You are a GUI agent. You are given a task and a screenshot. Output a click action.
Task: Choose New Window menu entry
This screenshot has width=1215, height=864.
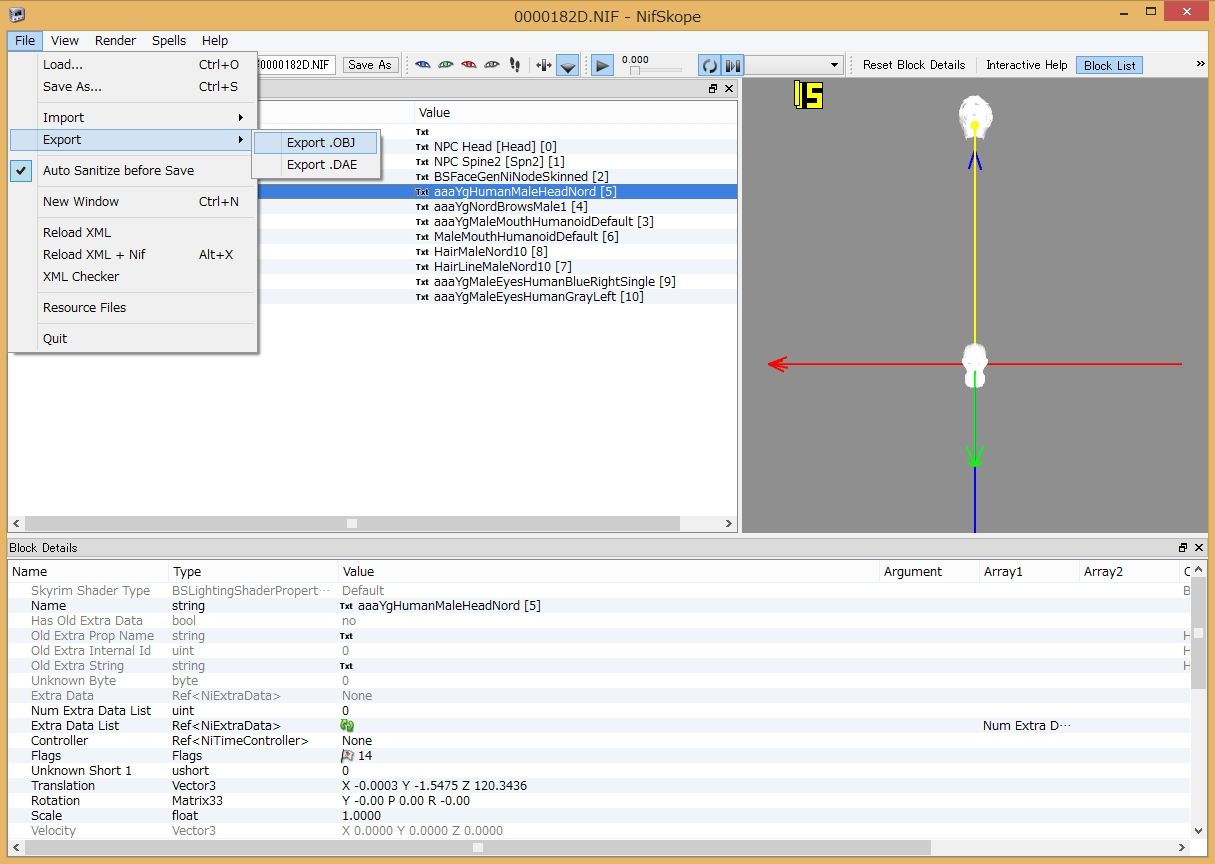pyautogui.click(x=133, y=201)
